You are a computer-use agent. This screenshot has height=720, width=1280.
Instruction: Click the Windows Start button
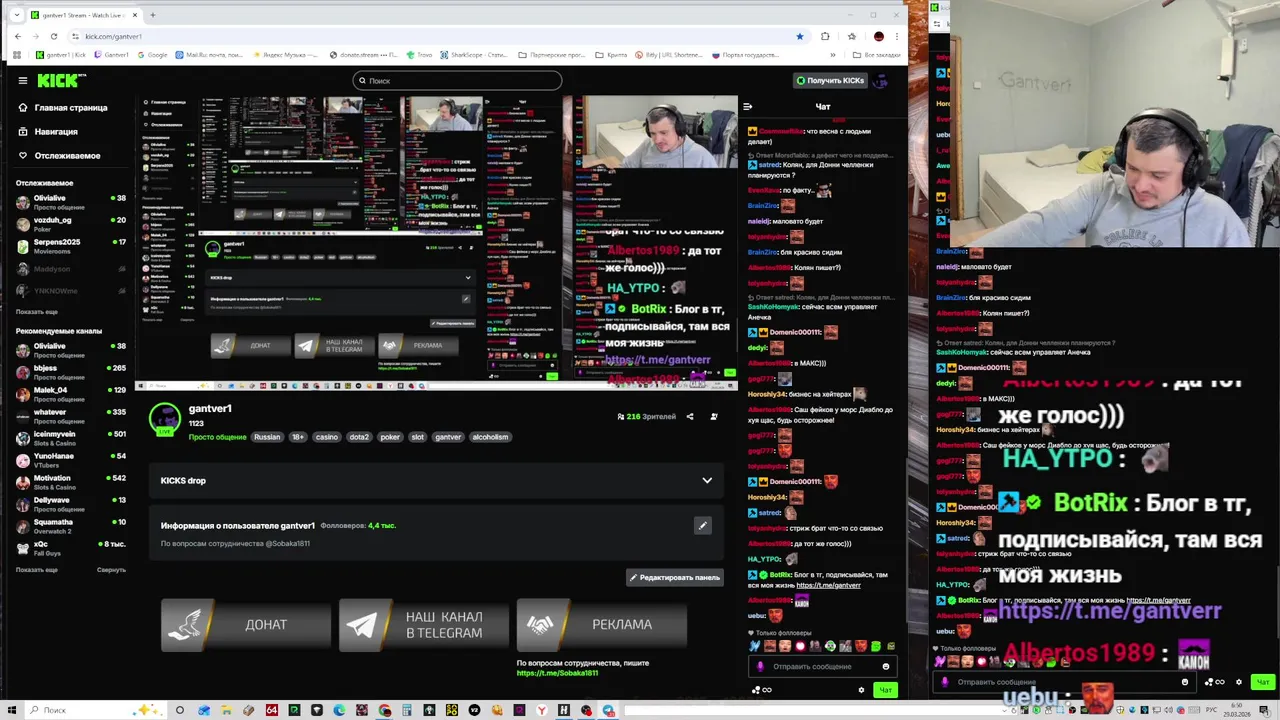point(11,710)
